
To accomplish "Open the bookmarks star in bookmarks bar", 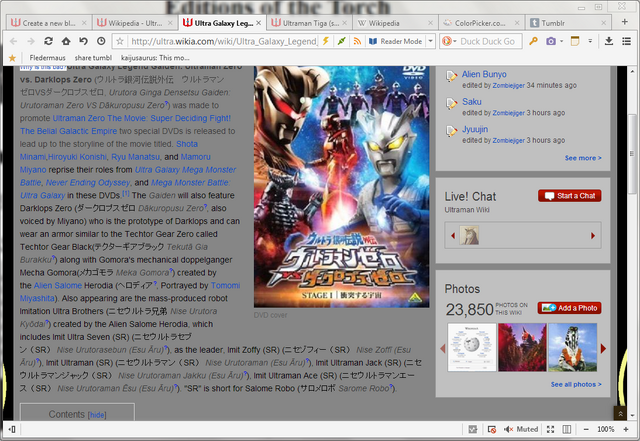I will (12, 58).
